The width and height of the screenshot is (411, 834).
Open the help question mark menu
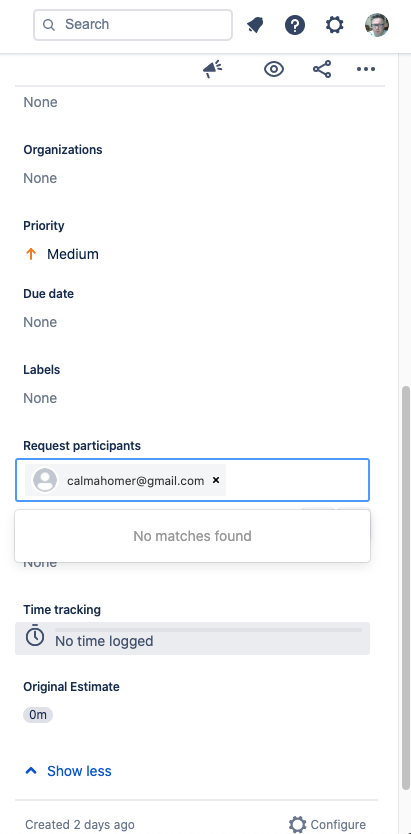(295, 25)
